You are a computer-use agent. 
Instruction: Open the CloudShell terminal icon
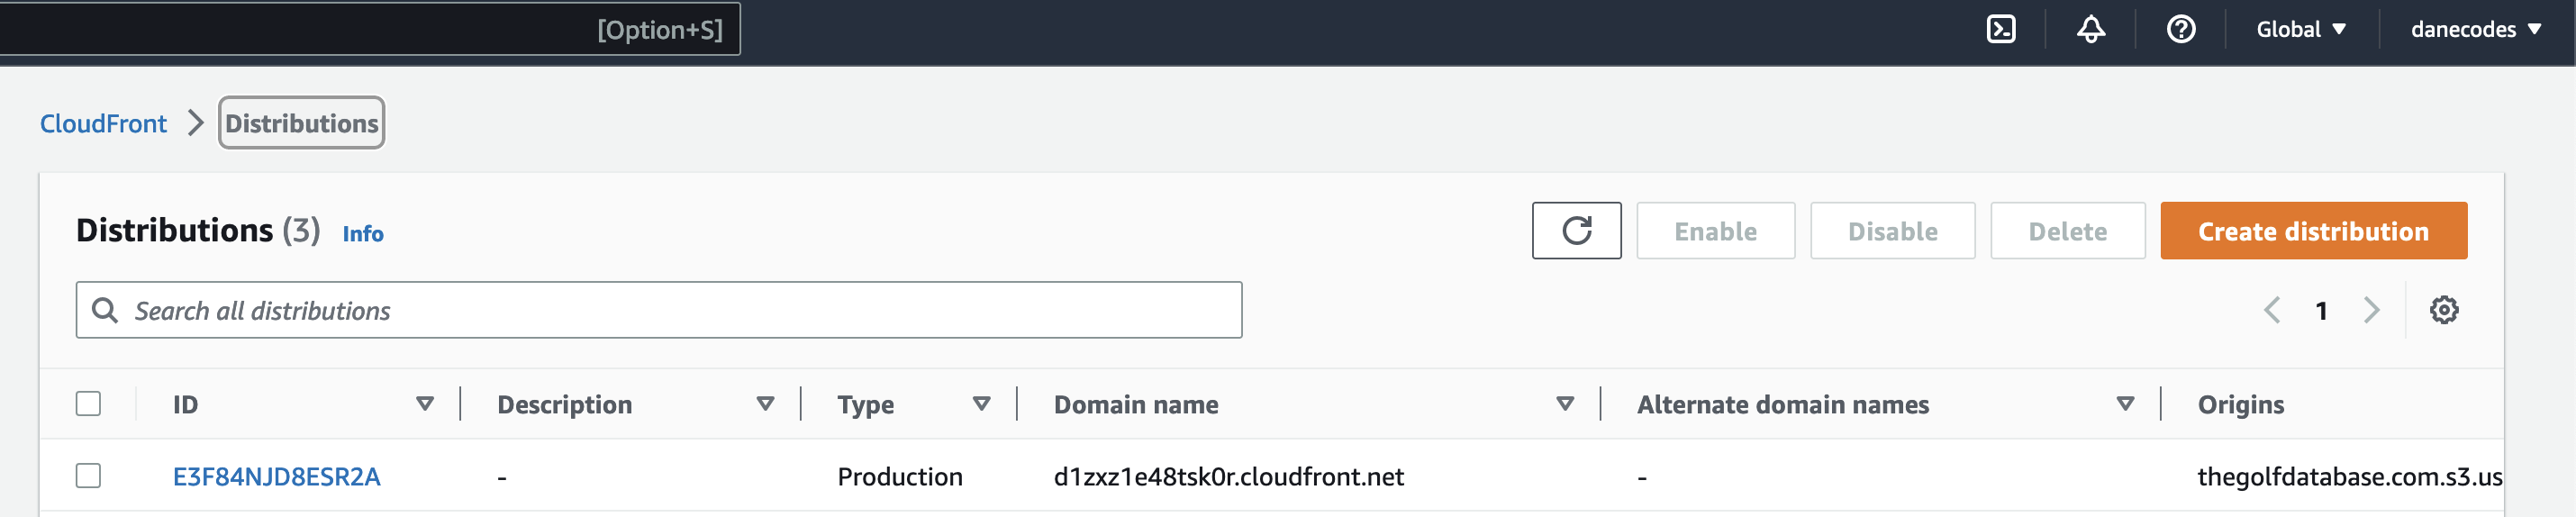(x=2001, y=29)
